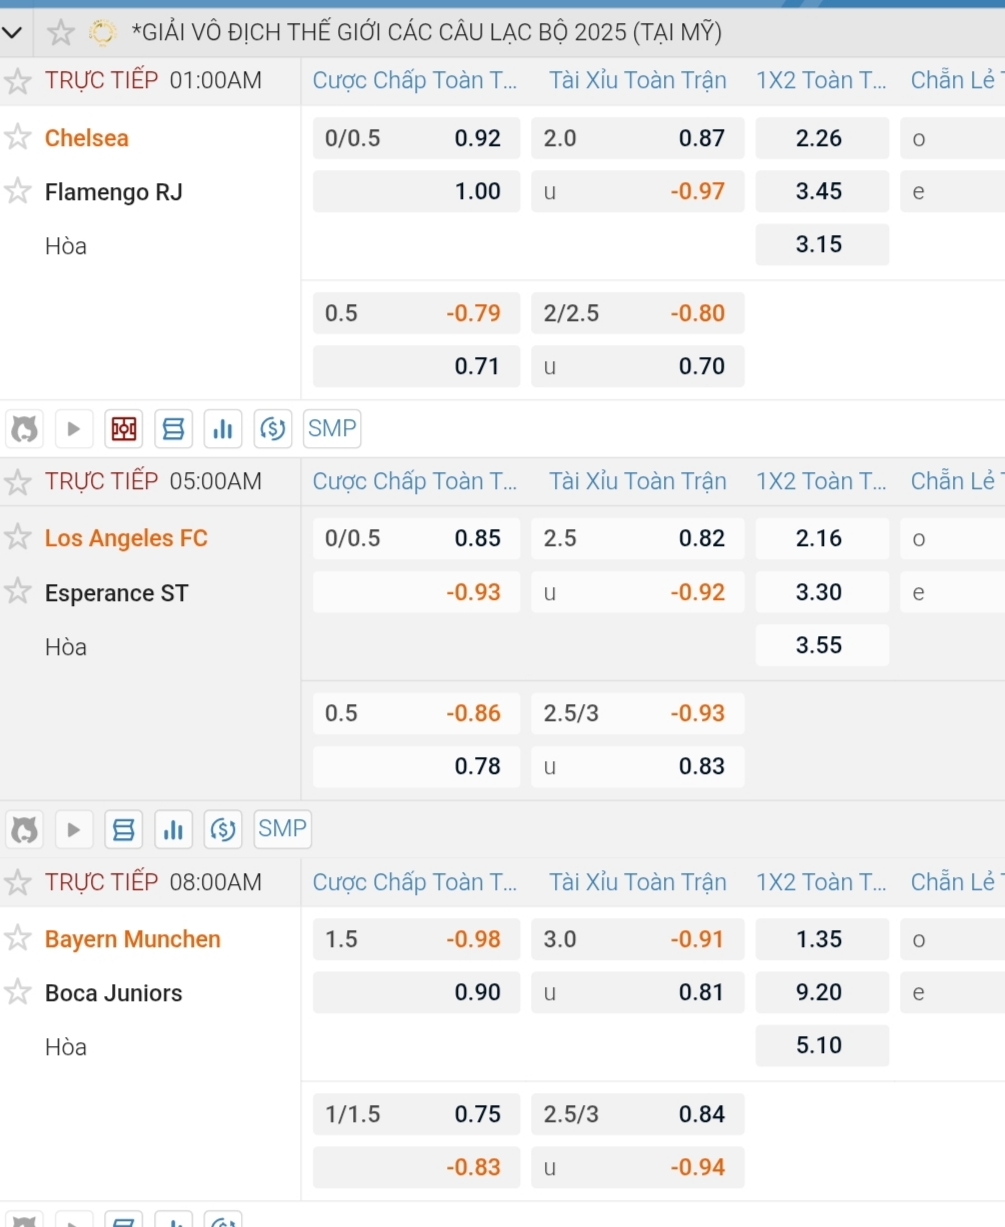Open Bayern Munchen team name link
The width and height of the screenshot is (1005, 1227).
click(133, 939)
